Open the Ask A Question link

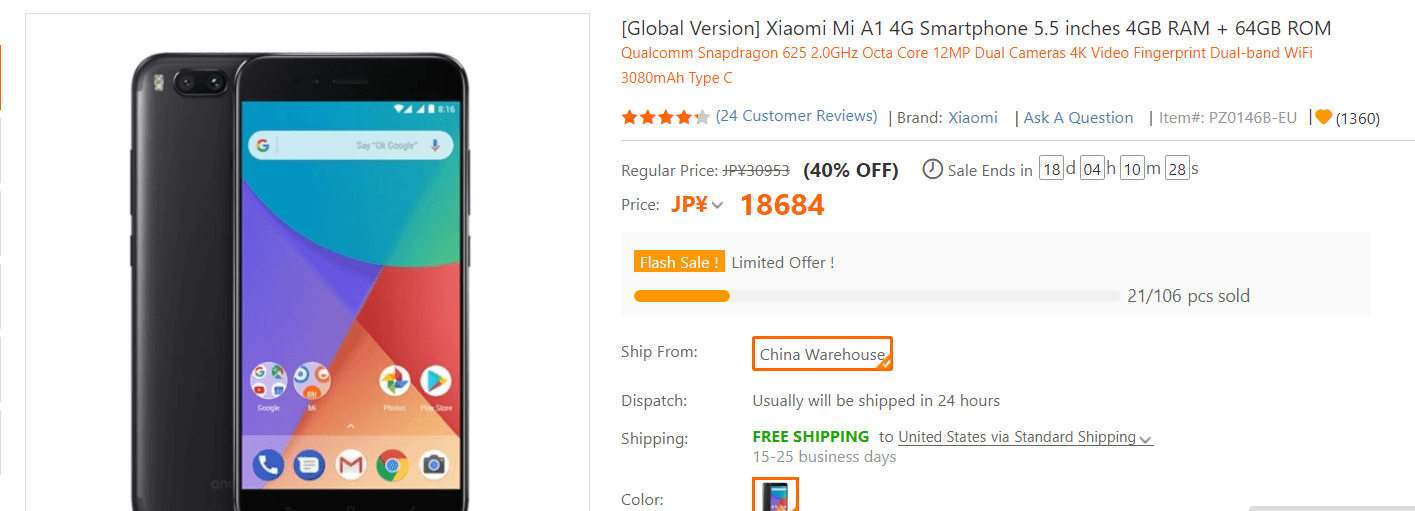(1078, 118)
